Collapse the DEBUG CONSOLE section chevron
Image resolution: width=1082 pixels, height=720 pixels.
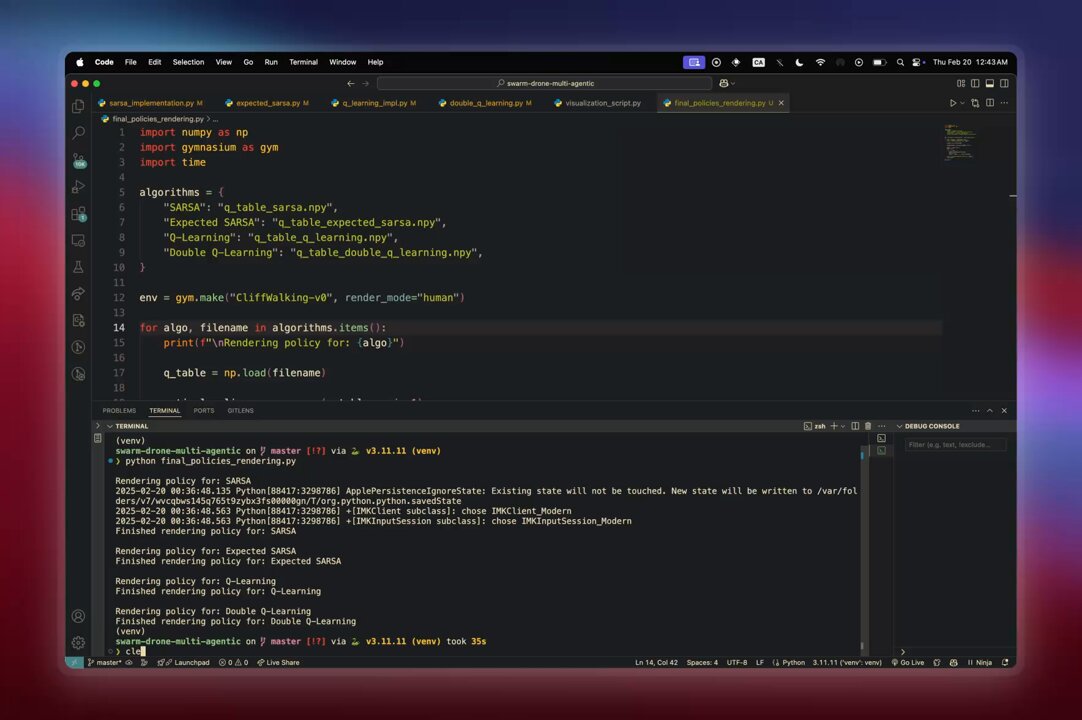[x=899, y=426]
